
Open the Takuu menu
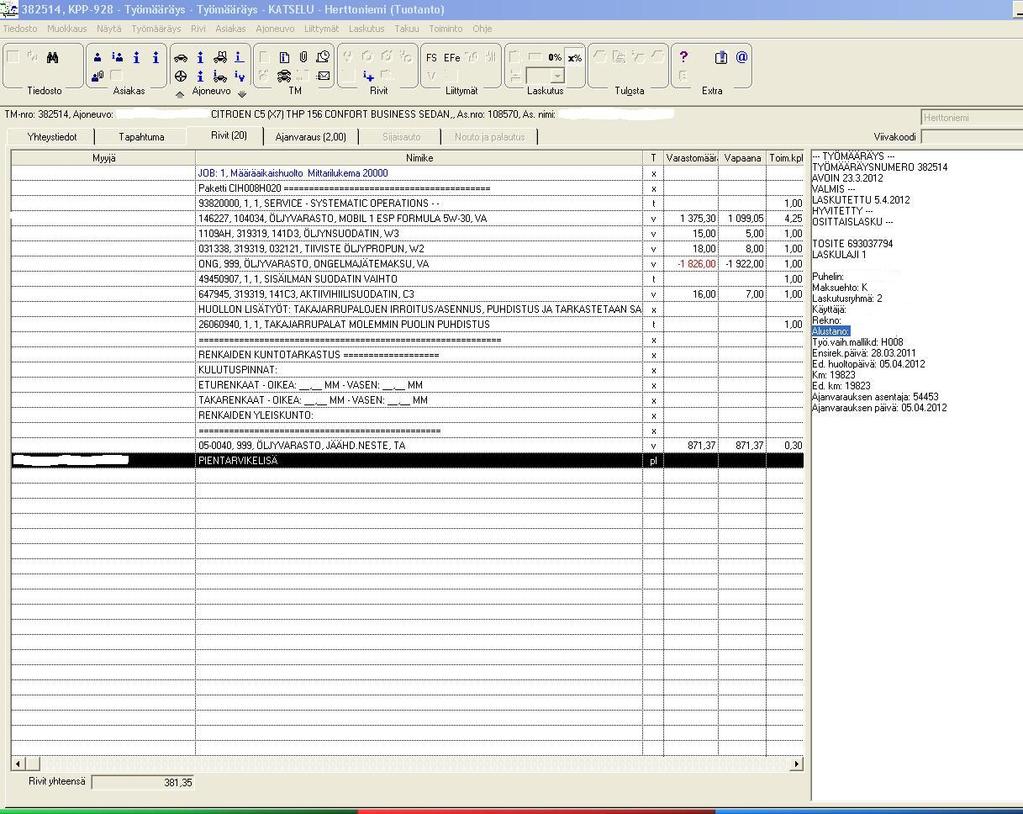coord(406,29)
